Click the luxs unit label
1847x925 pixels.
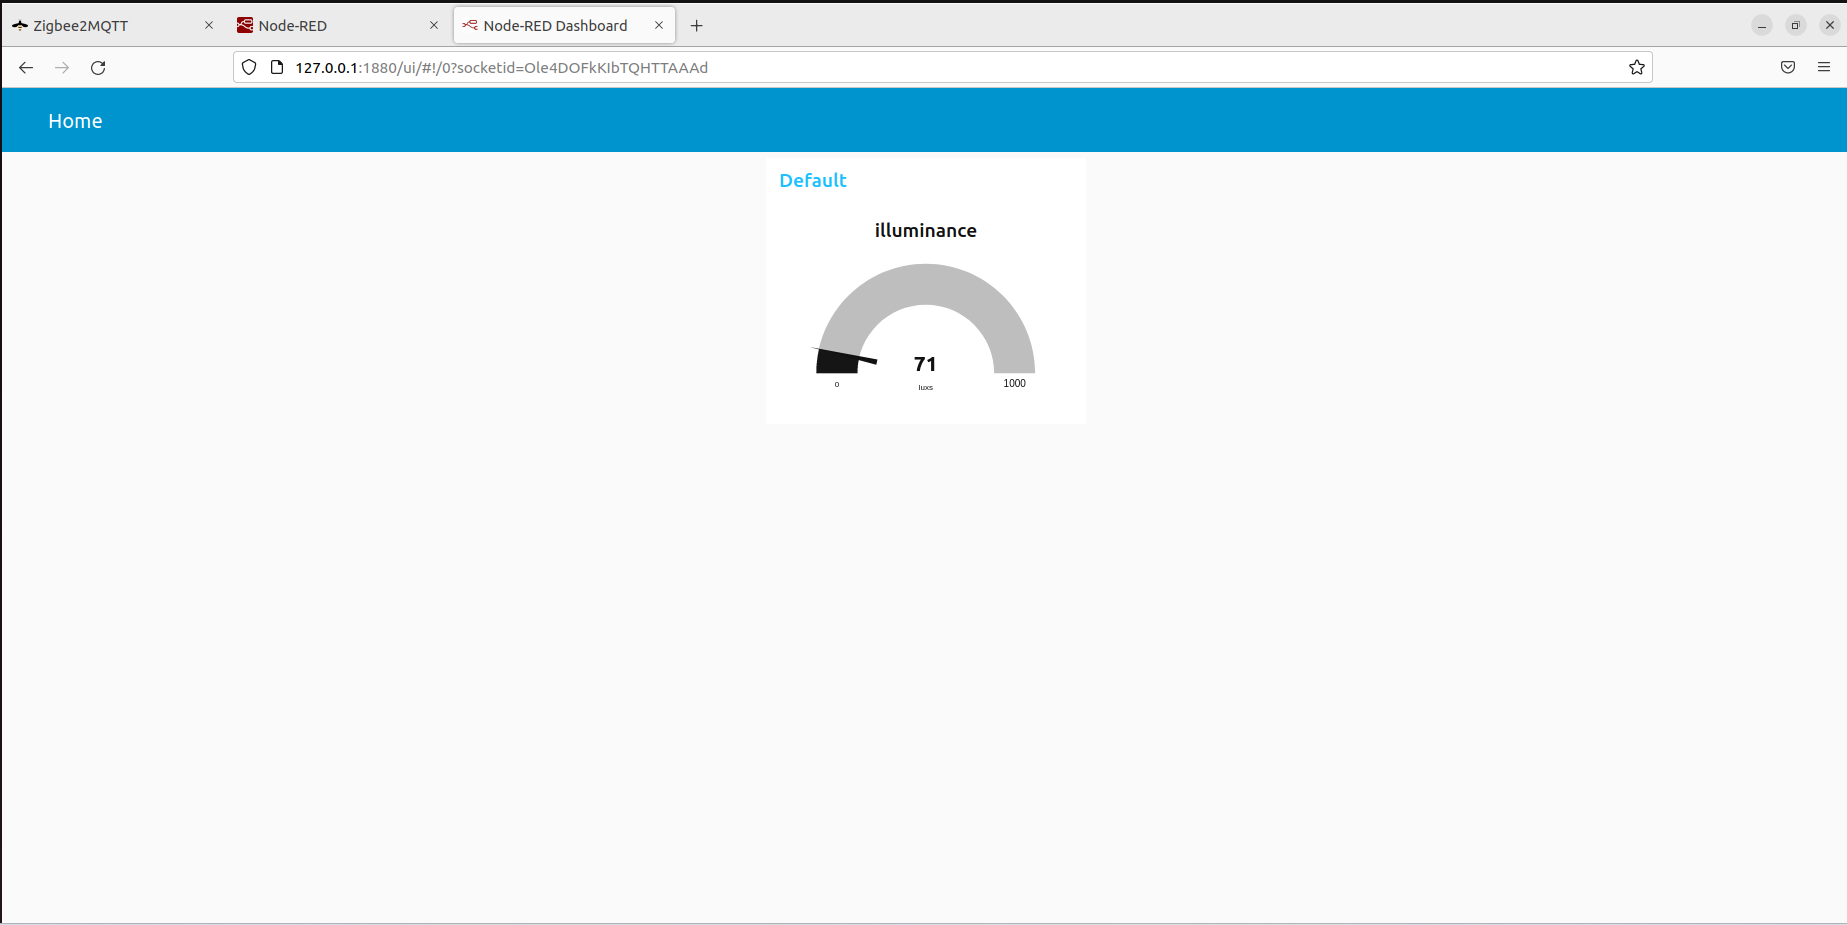click(x=926, y=388)
